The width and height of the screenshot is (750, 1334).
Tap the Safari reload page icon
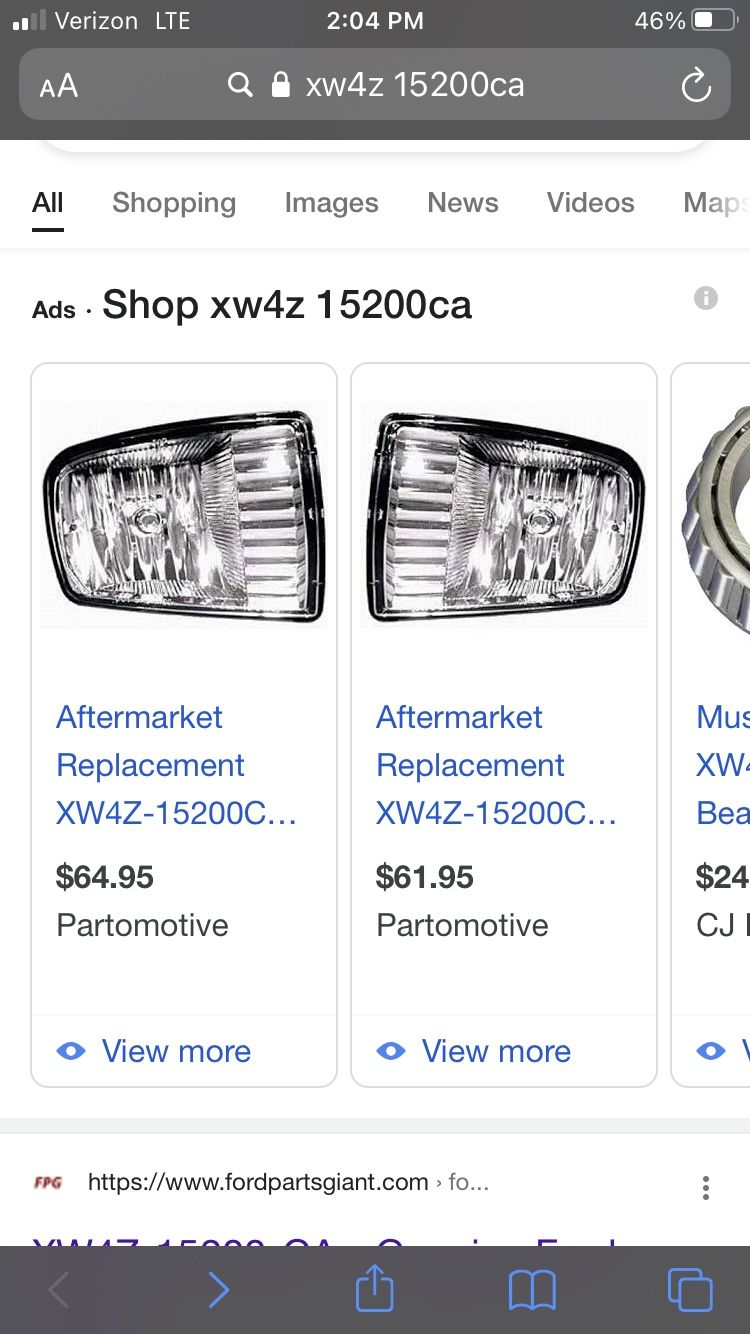click(x=696, y=86)
